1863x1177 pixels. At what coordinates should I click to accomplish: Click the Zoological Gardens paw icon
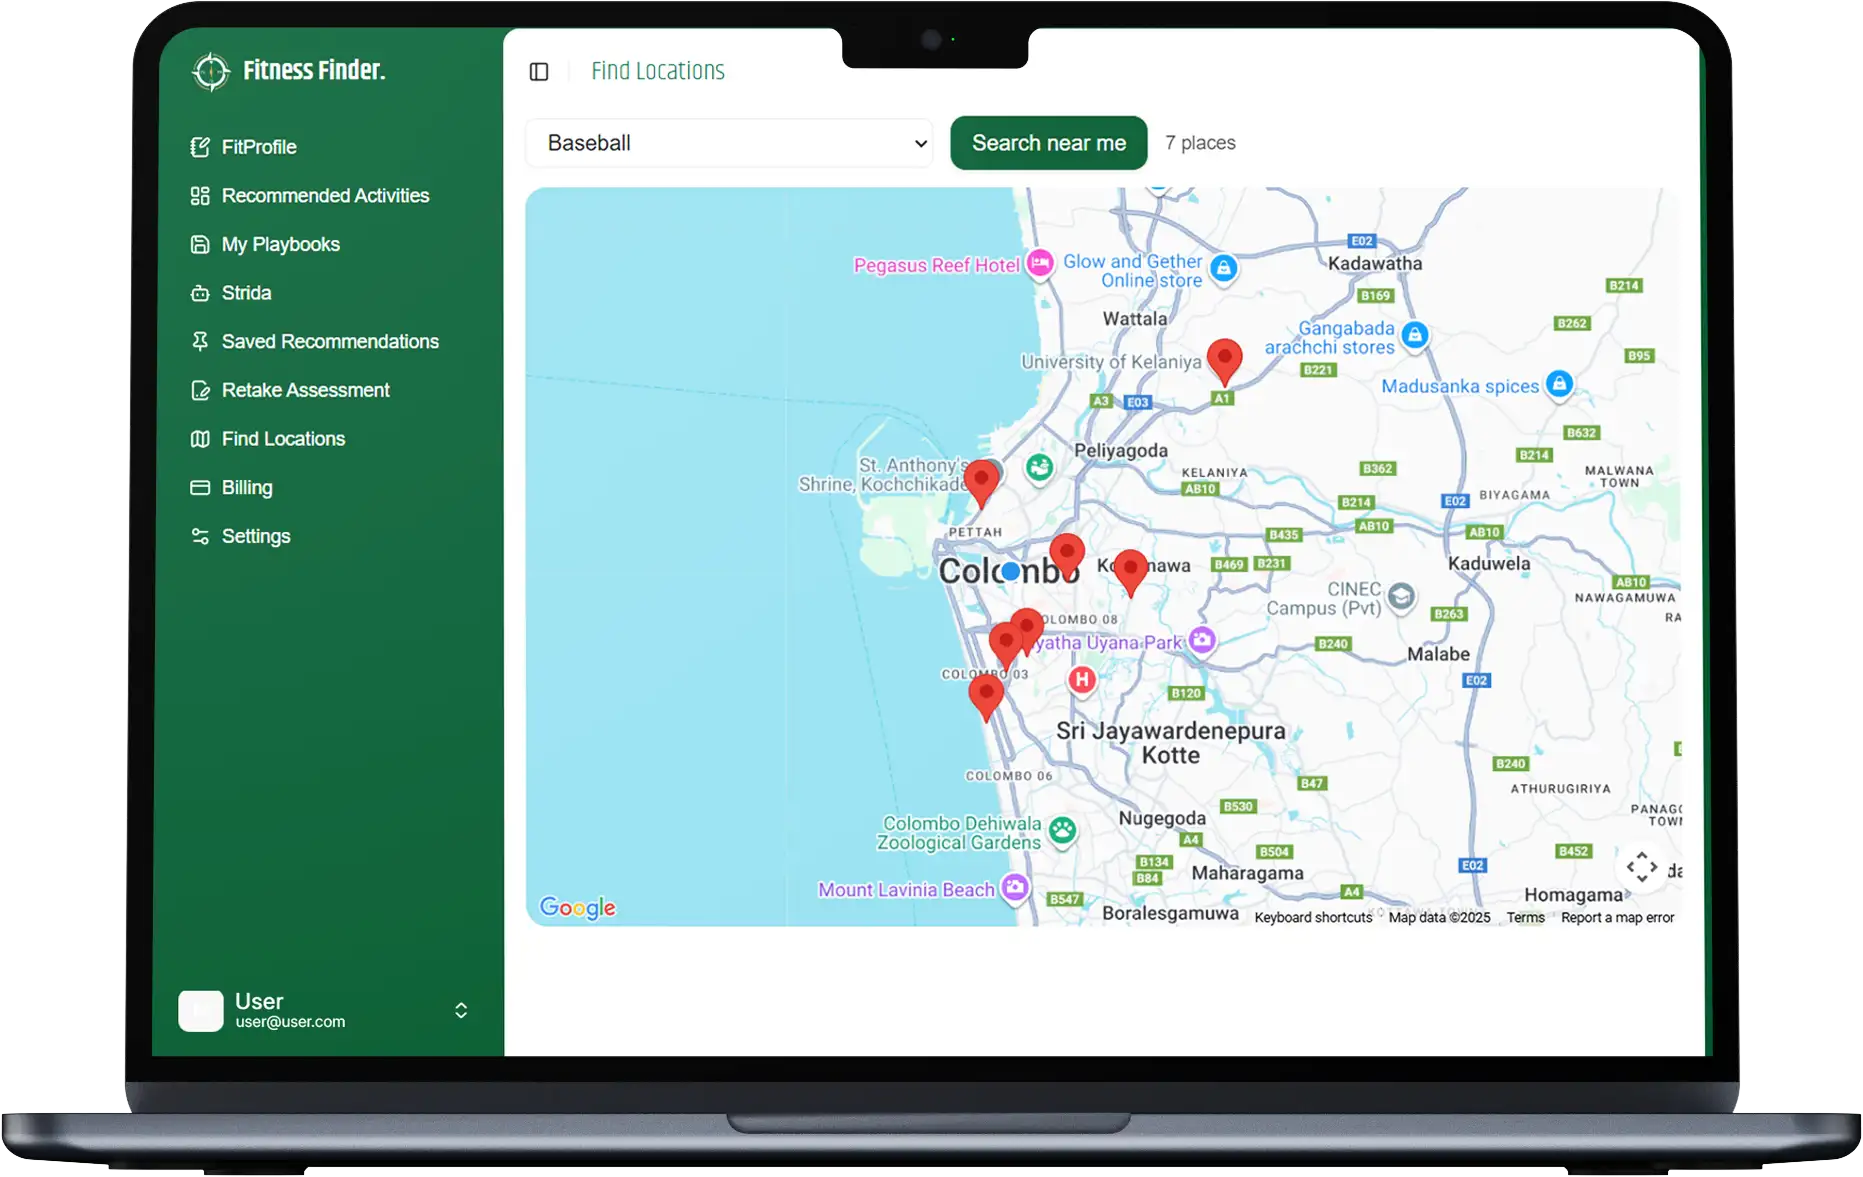click(1062, 829)
